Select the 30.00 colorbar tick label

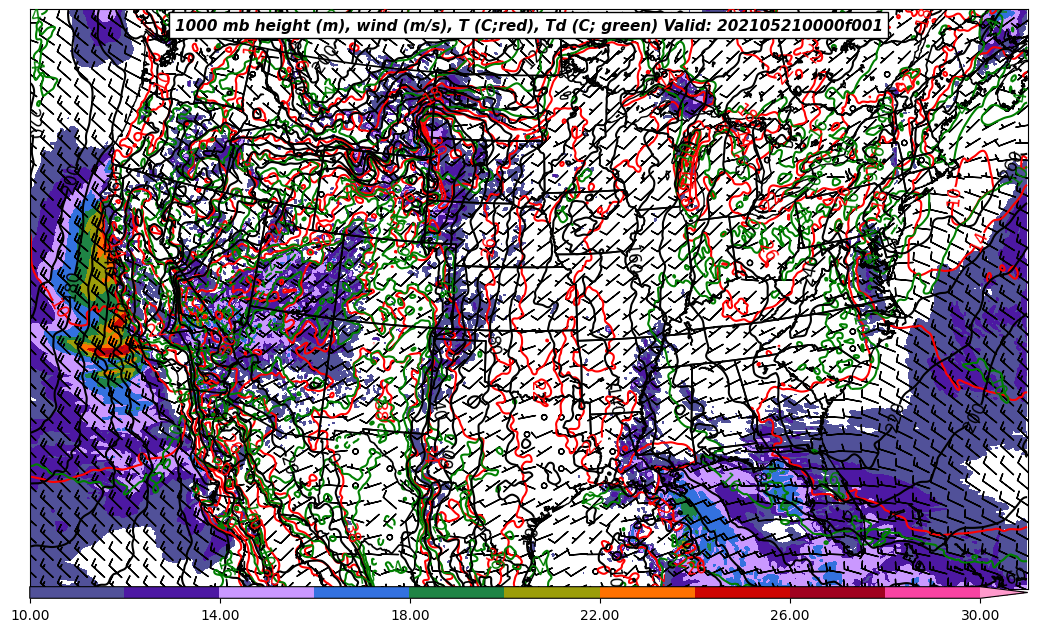point(980,615)
